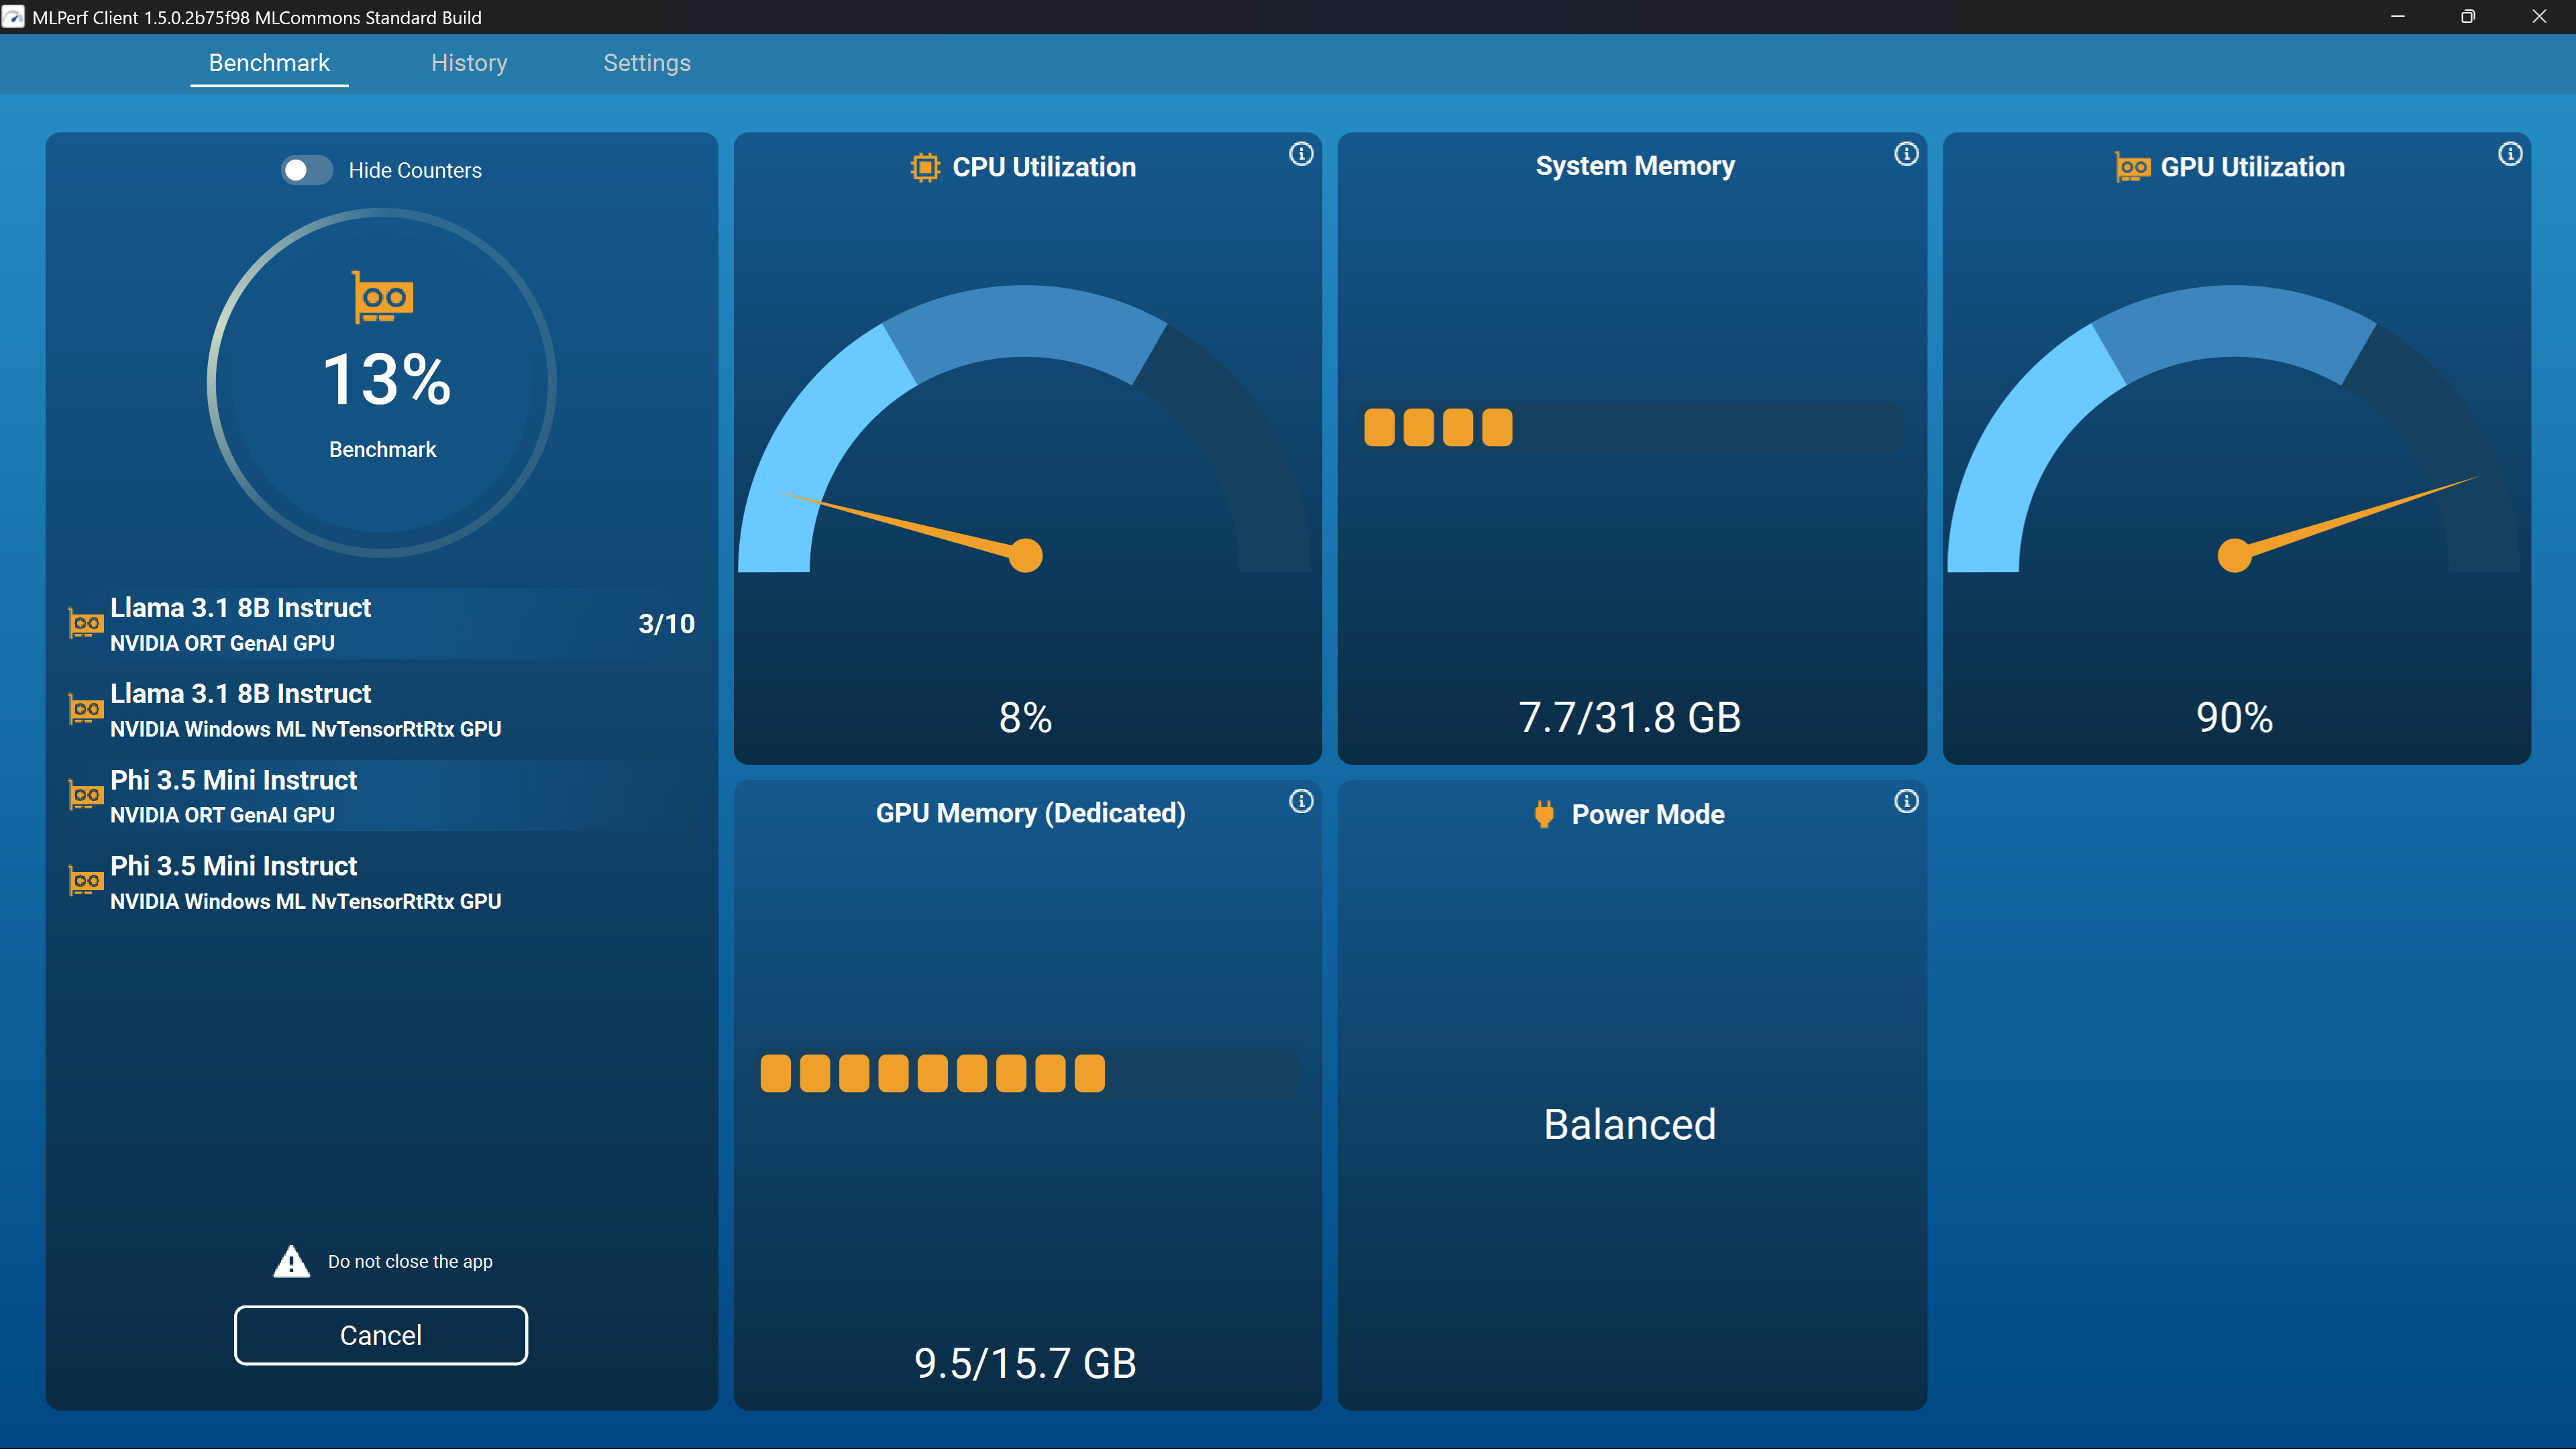The height and width of the screenshot is (1449, 2576).
Task: Click the System Memory info icon
Action: (1906, 154)
